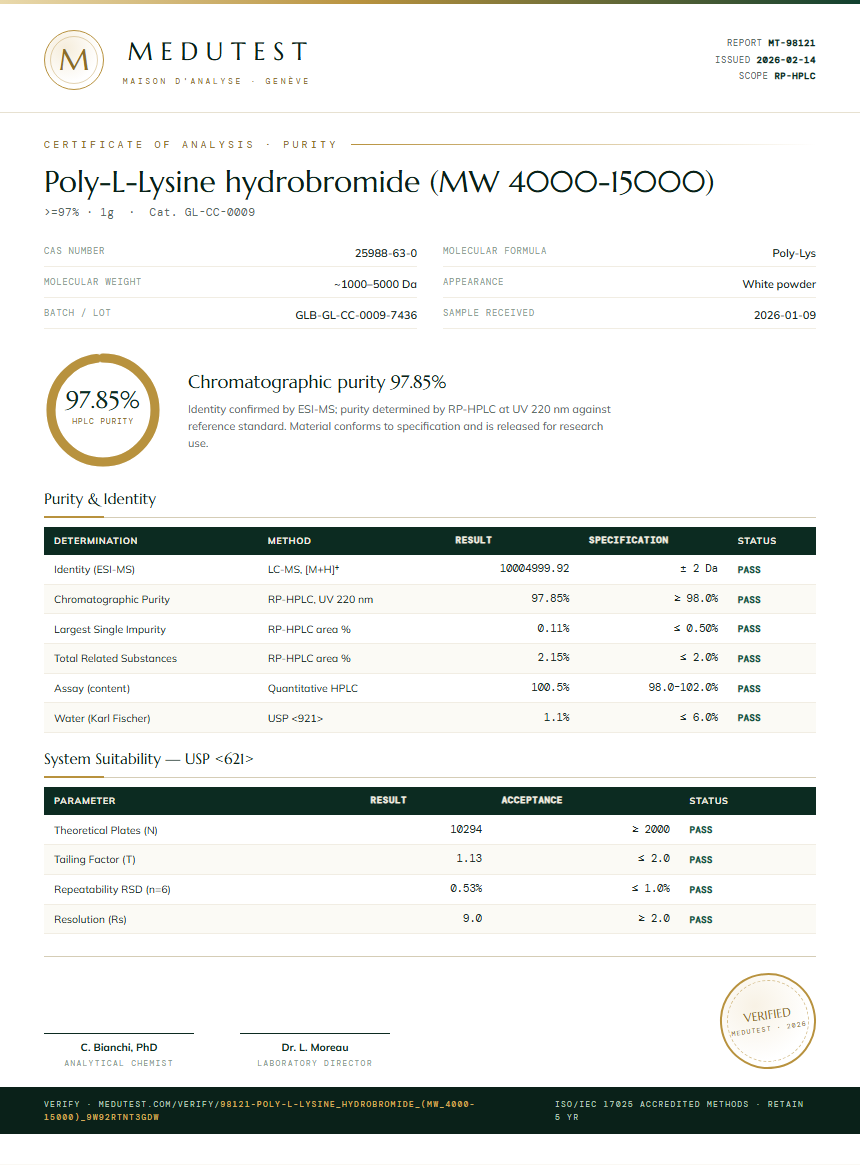Select report number MT-98121
The image size is (860, 1165).
coord(792,43)
